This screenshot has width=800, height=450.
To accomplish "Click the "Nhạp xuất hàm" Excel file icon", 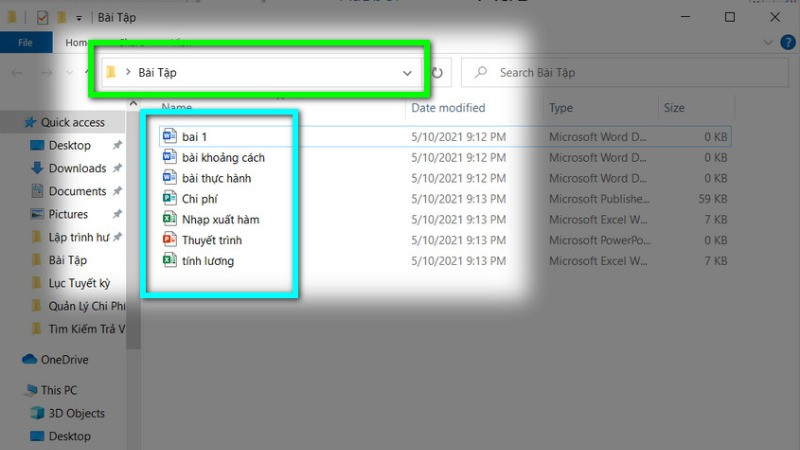I will (169, 219).
